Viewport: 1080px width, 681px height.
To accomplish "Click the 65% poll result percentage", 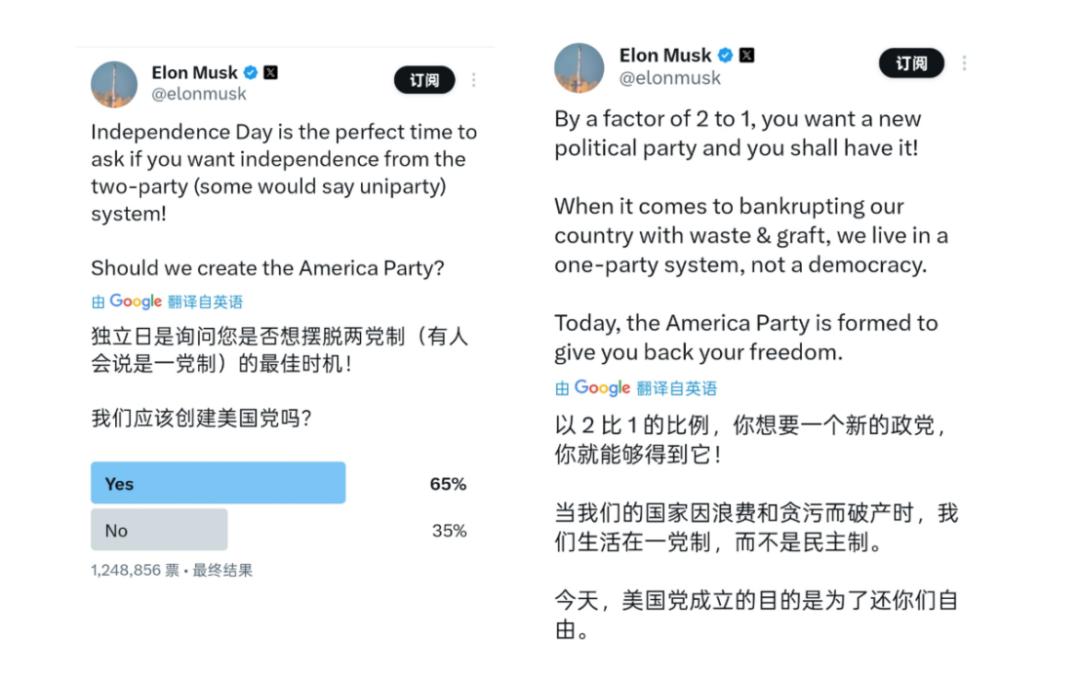I will pos(448,484).
